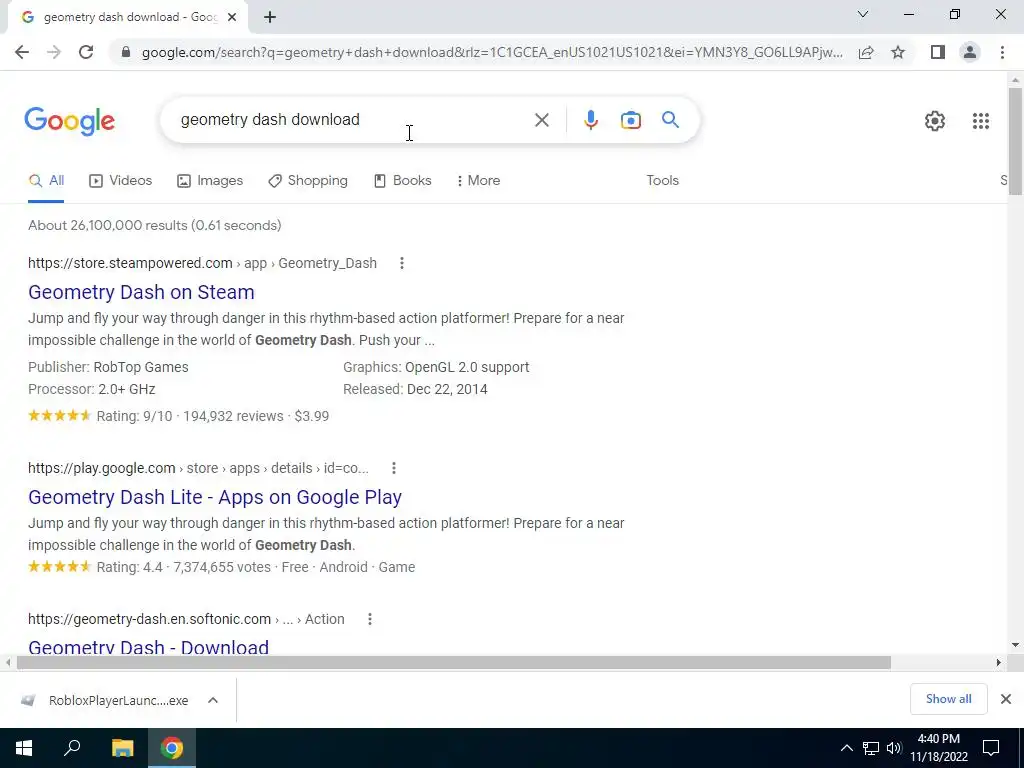The image size is (1024, 768).
Task: Open the Chrome three-dot menu
Action: pyautogui.click(x=1002, y=52)
